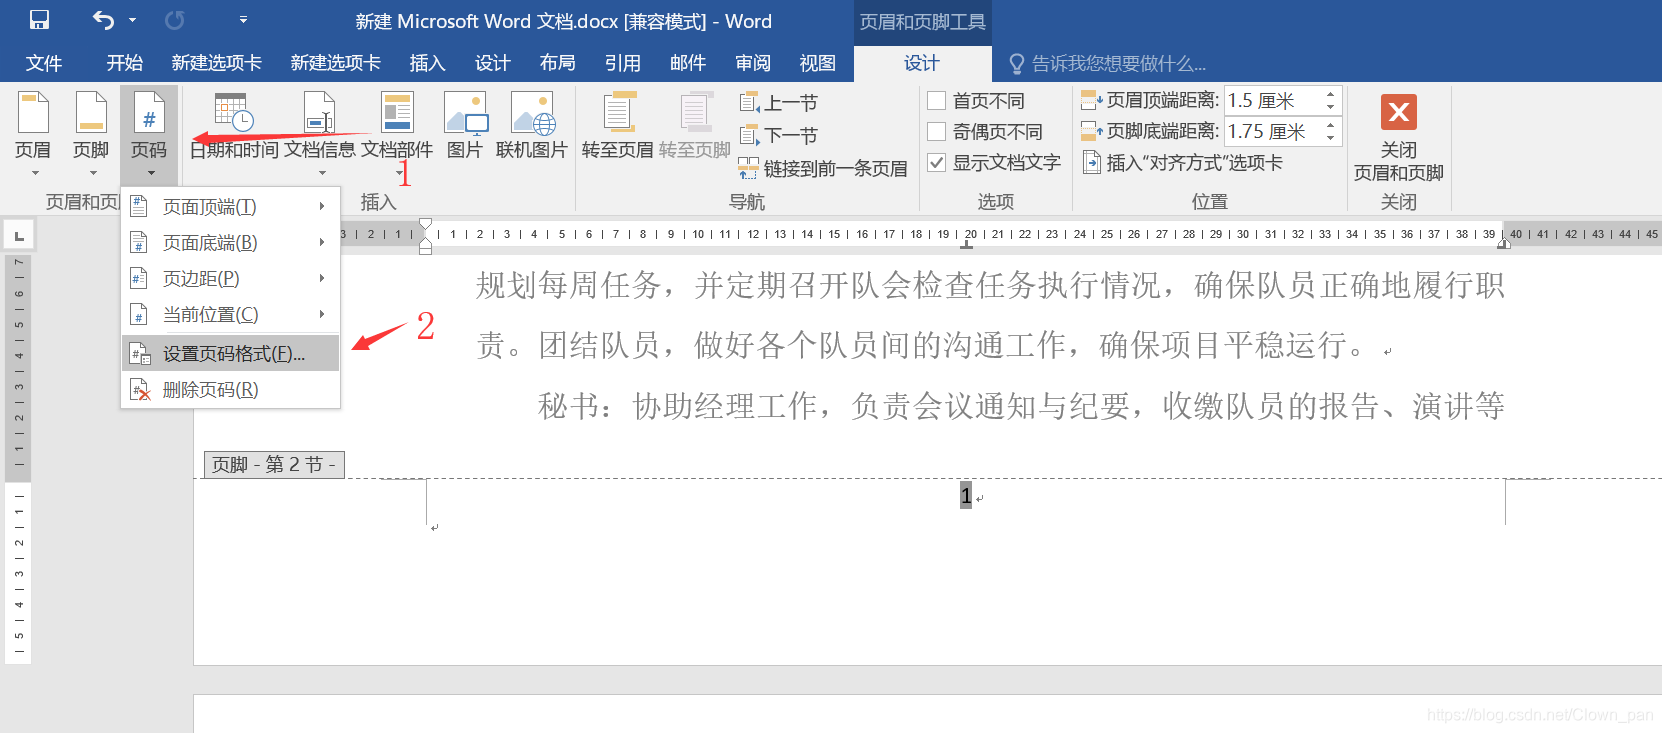1662x733 pixels.
Task: Expand 页面底端(B) submenu
Action: [x=230, y=243]
